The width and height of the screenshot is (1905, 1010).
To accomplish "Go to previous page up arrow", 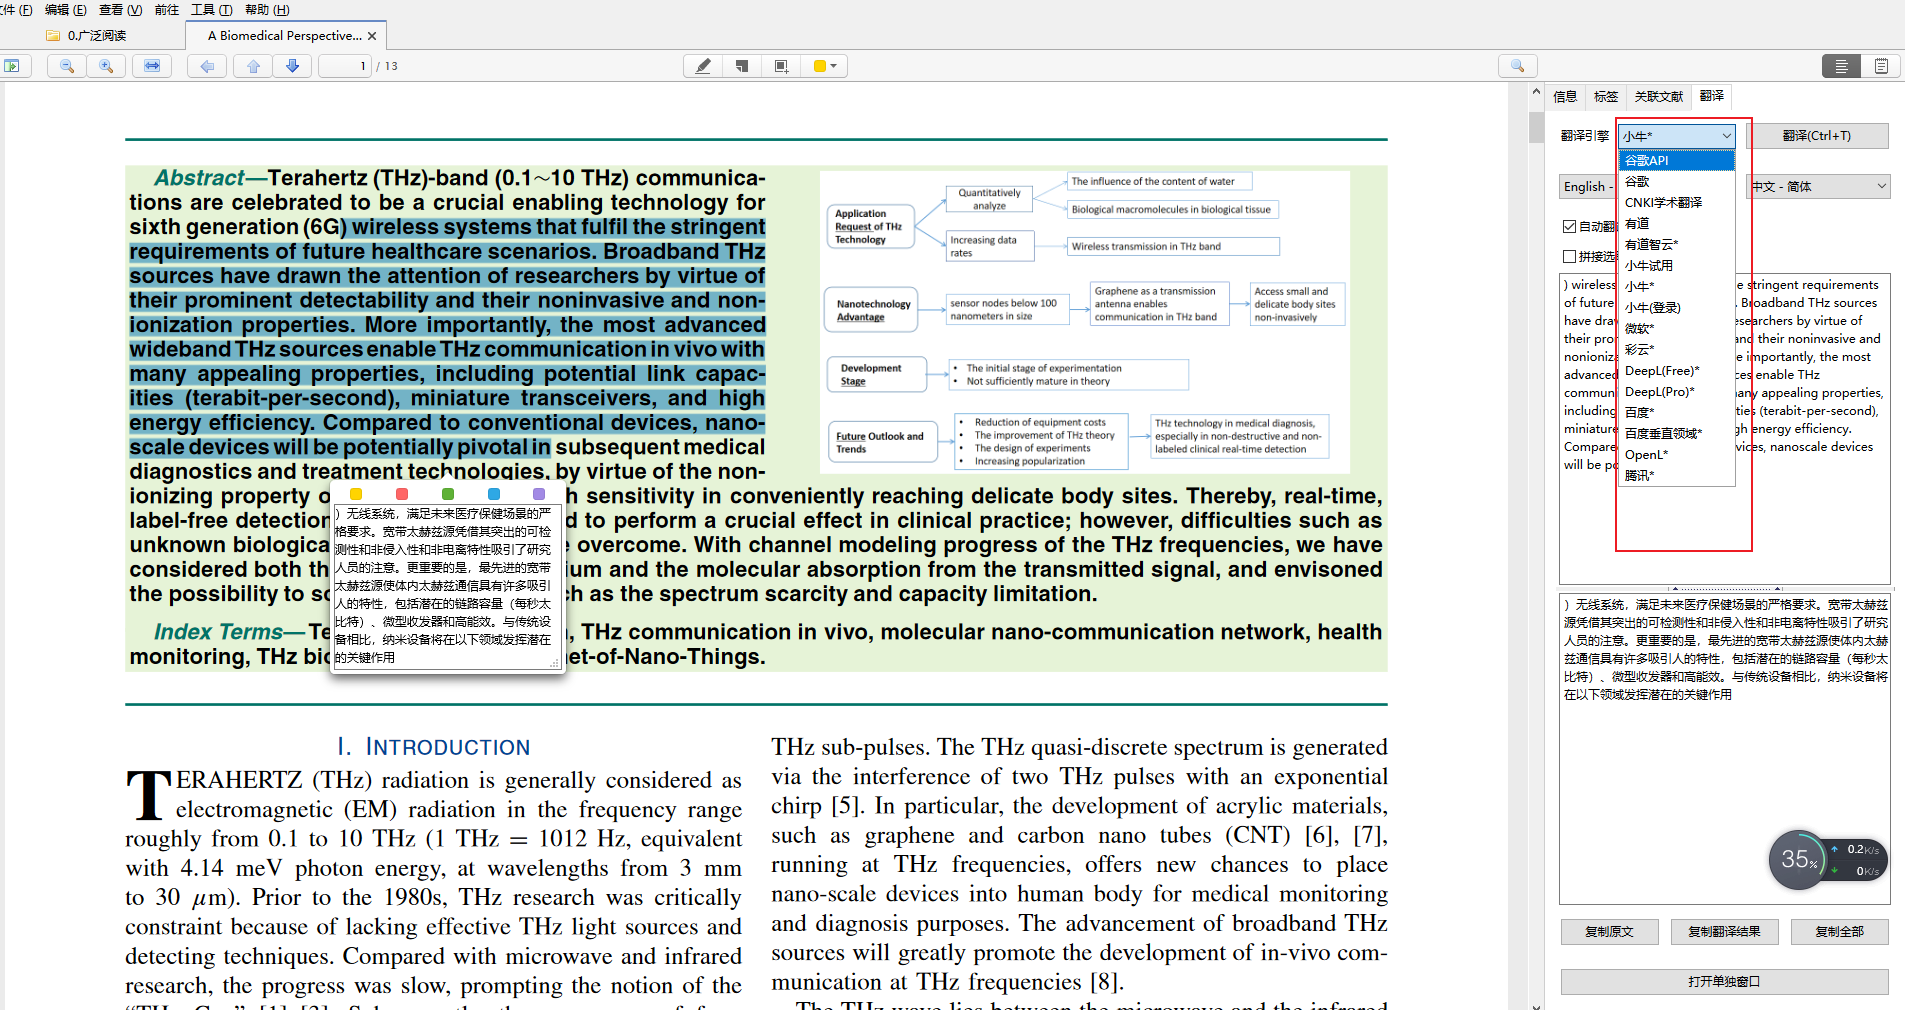I will pyautogui.click(x=253, y=66).
